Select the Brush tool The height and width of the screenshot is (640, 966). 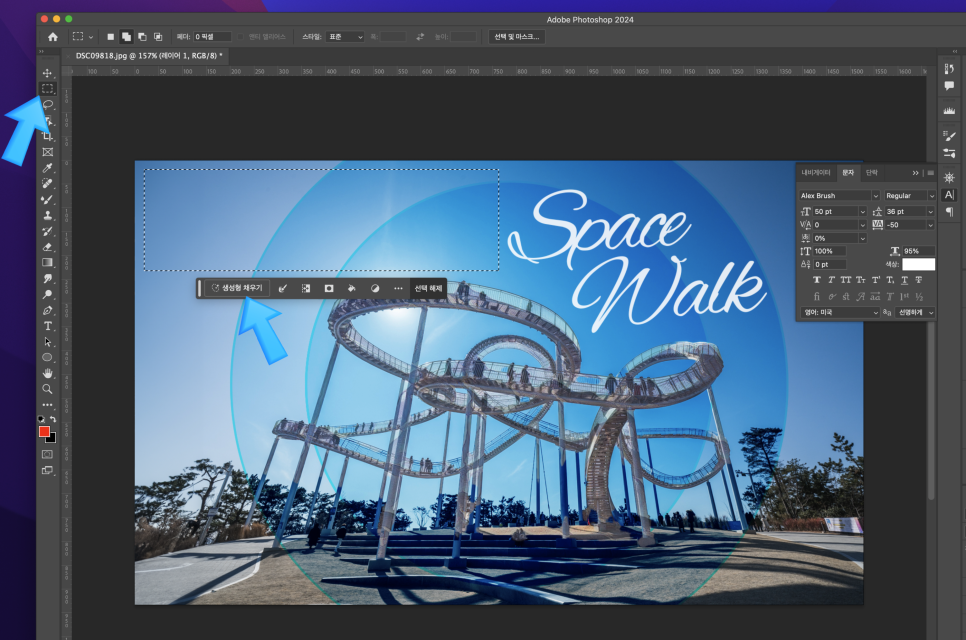click(x=47, y=200)
